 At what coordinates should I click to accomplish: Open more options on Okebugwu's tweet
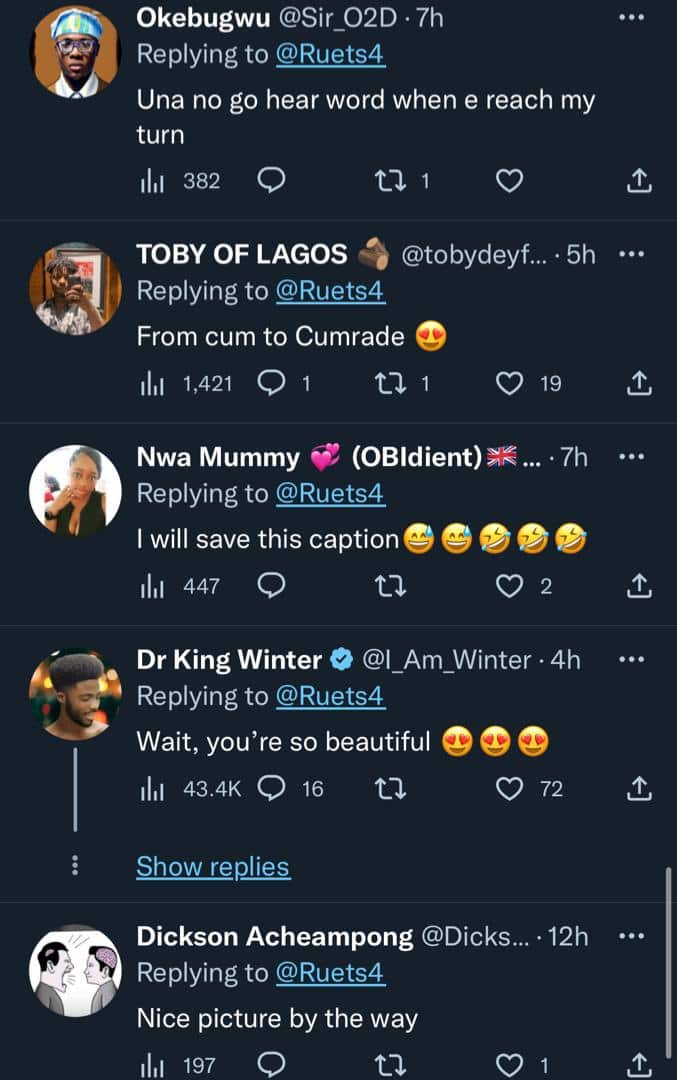pos(632,18)
